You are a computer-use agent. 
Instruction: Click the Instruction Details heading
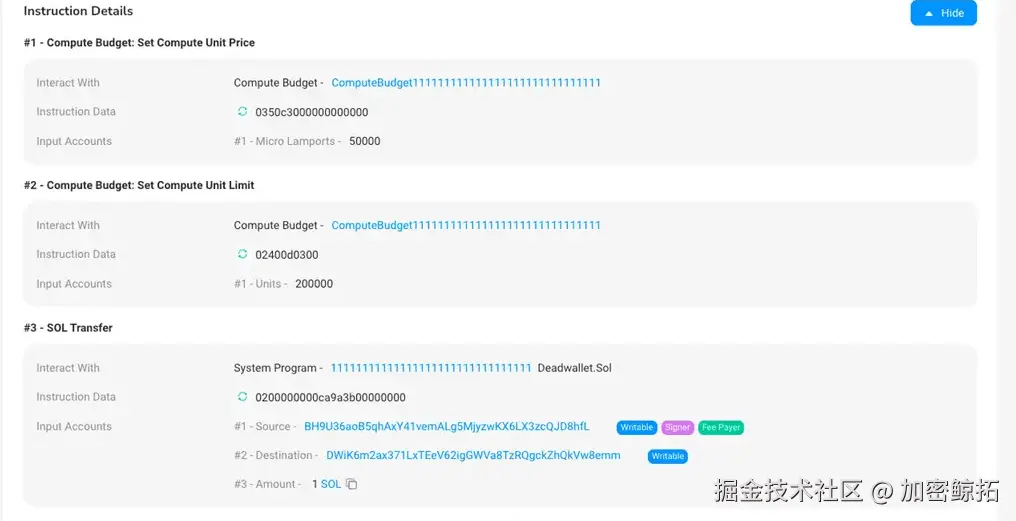[78, 11]
